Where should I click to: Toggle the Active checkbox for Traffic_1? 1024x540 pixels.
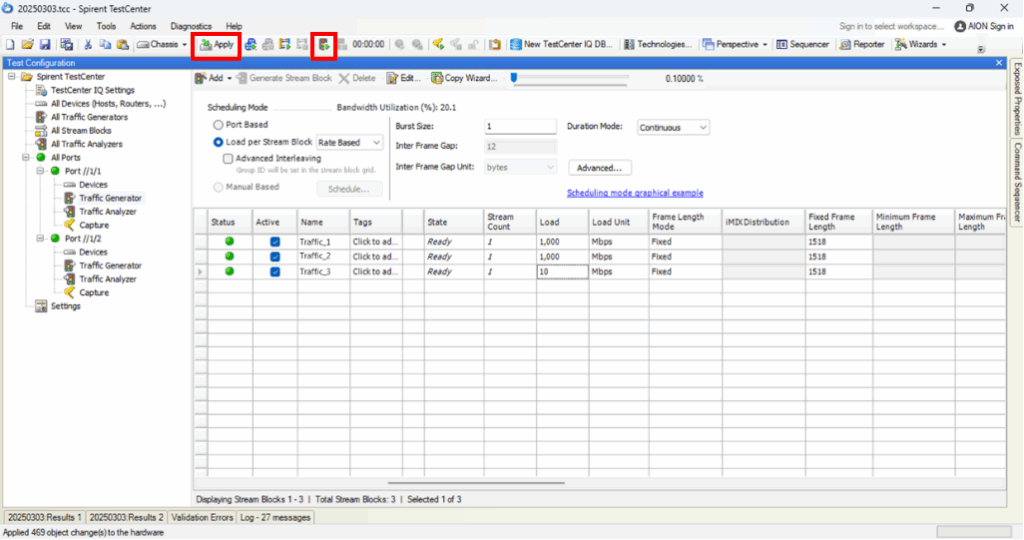[x=275, y=242]
